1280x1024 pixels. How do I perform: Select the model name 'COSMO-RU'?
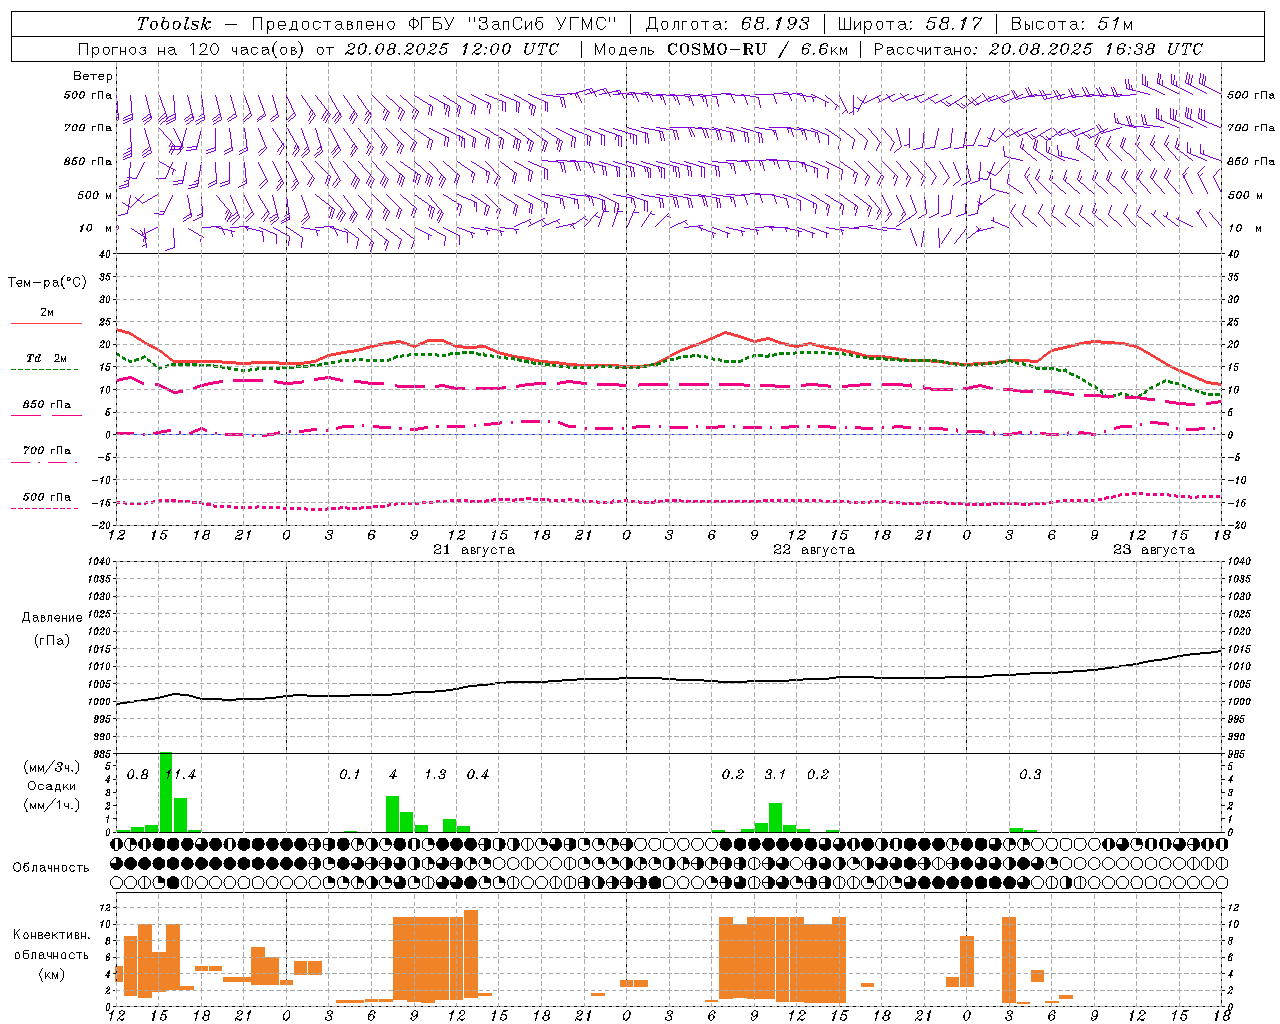tap(717, 49)
